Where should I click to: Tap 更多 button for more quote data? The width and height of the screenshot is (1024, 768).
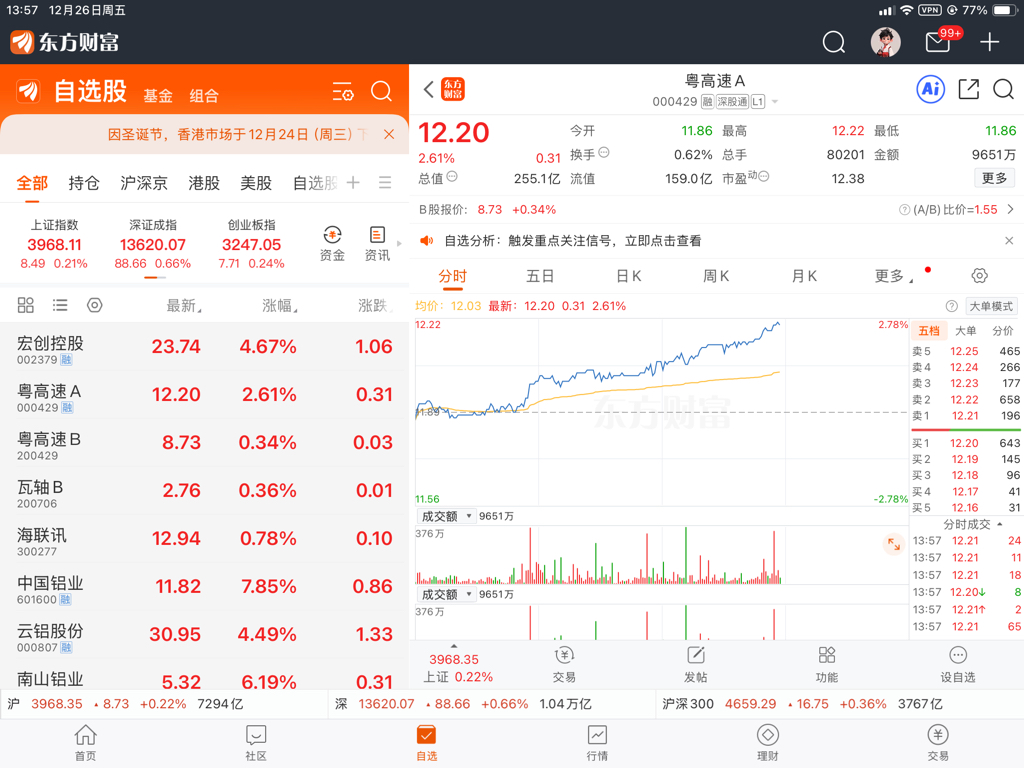(995, 178)
